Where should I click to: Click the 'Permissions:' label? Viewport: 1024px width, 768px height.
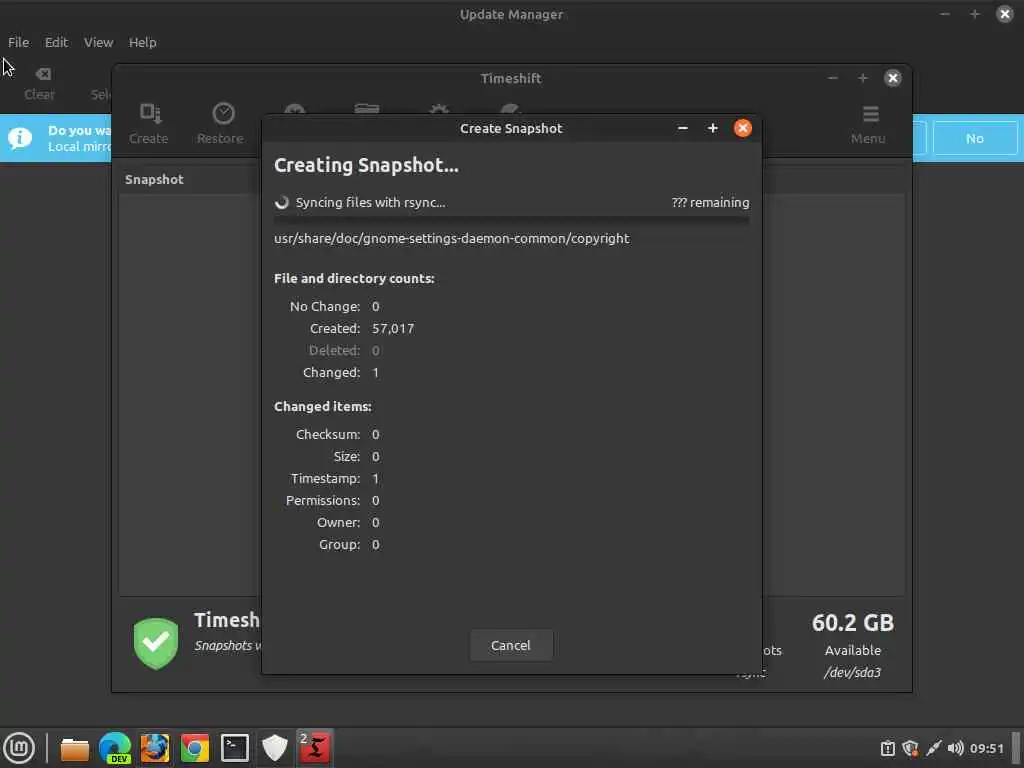click(x=323, y=500)
